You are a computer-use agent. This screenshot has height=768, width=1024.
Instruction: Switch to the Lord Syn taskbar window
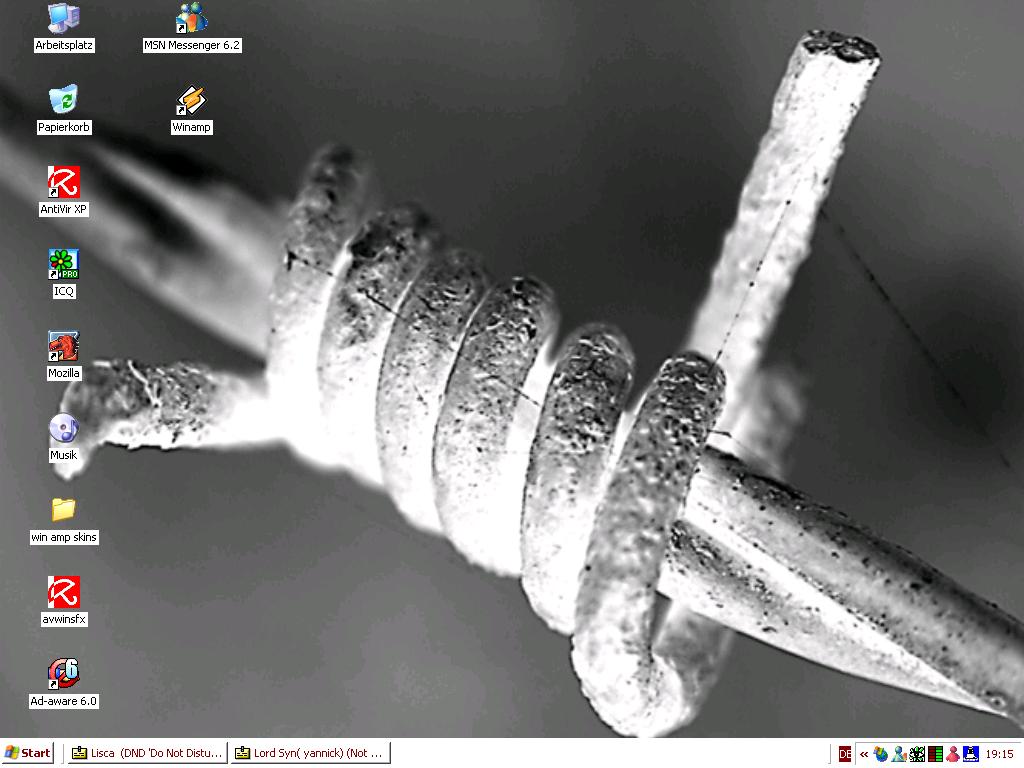click(308, 753)
